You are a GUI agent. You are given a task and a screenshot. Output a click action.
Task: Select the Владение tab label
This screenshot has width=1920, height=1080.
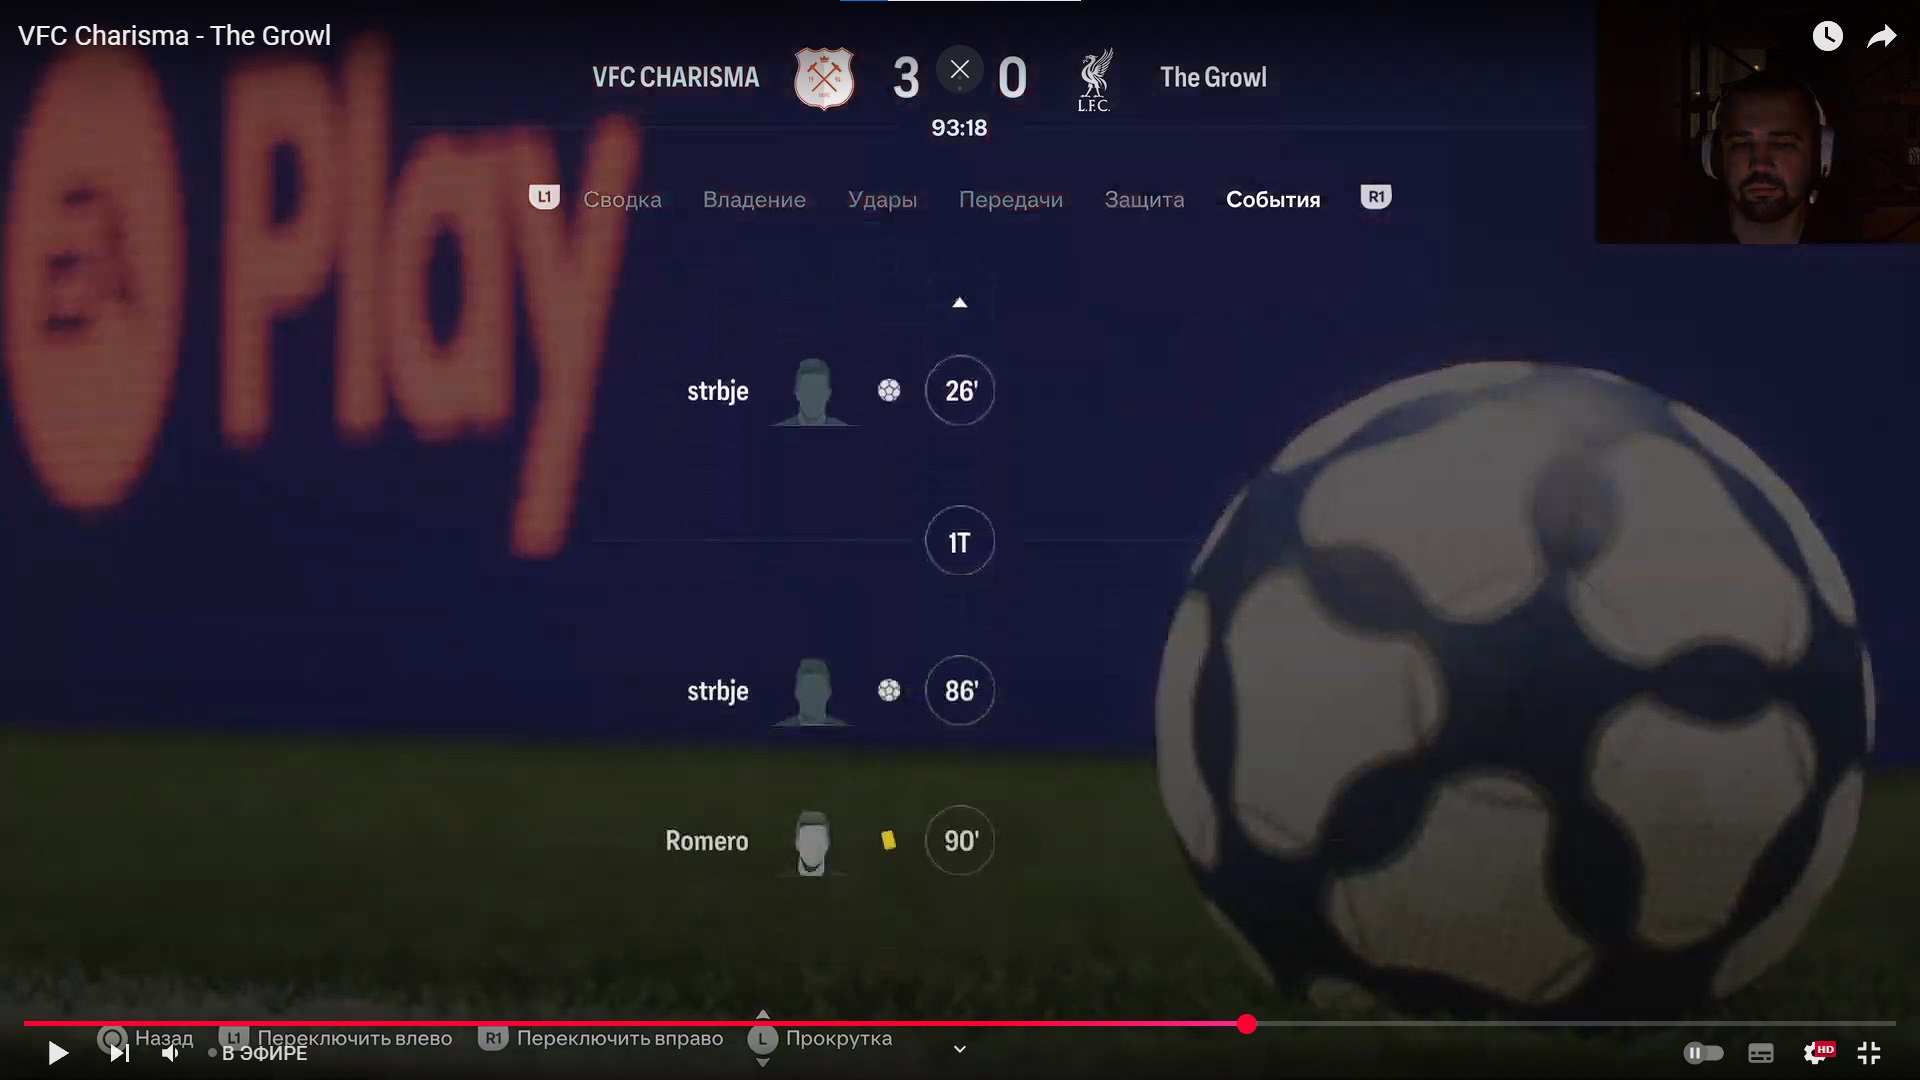(754, 199)
